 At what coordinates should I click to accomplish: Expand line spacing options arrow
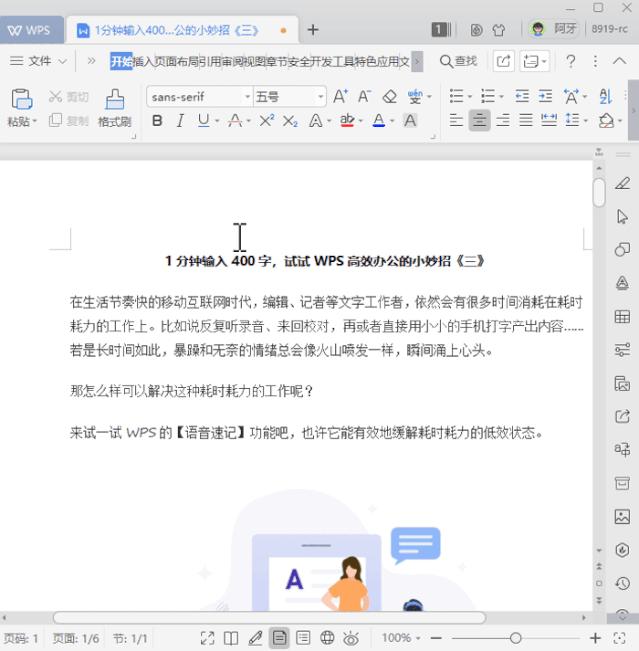point(585,121)
